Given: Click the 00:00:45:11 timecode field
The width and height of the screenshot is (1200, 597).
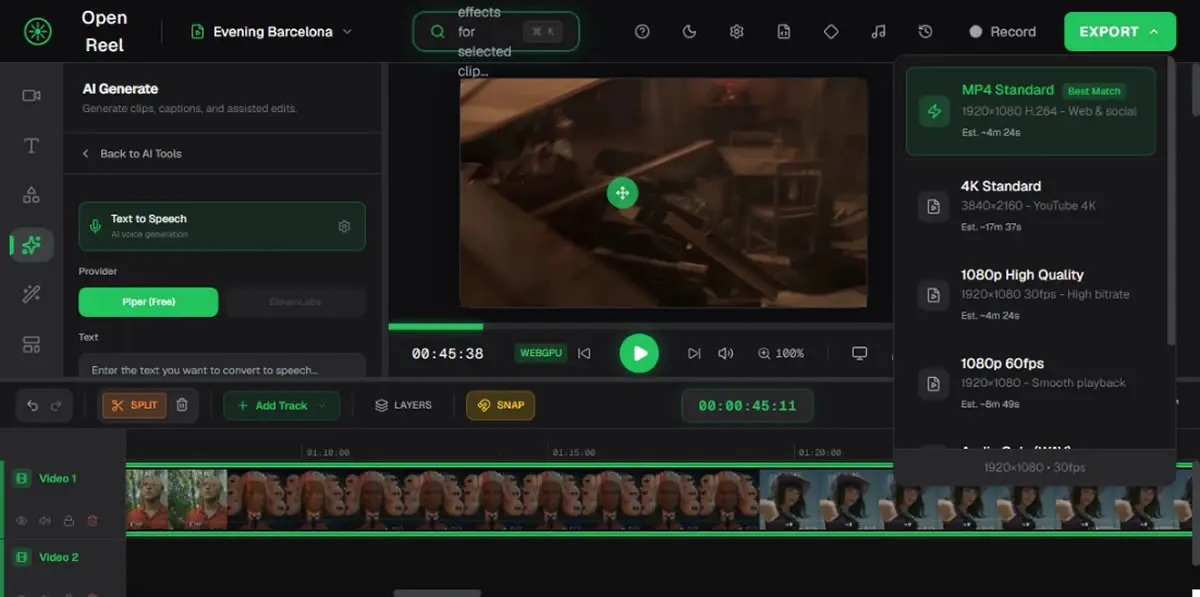Looking at the screenshot, I should point(747,406).
